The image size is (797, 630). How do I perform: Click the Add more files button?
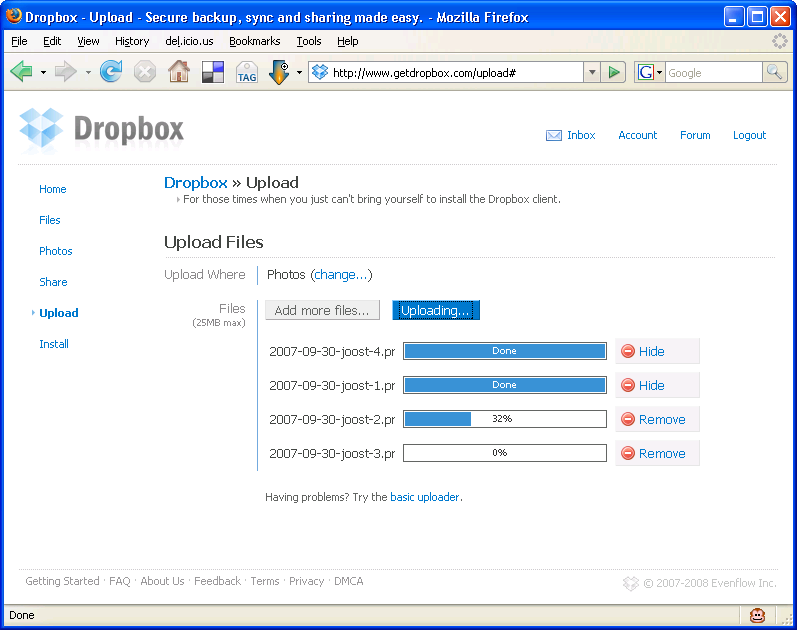click(x=322, y=310)
